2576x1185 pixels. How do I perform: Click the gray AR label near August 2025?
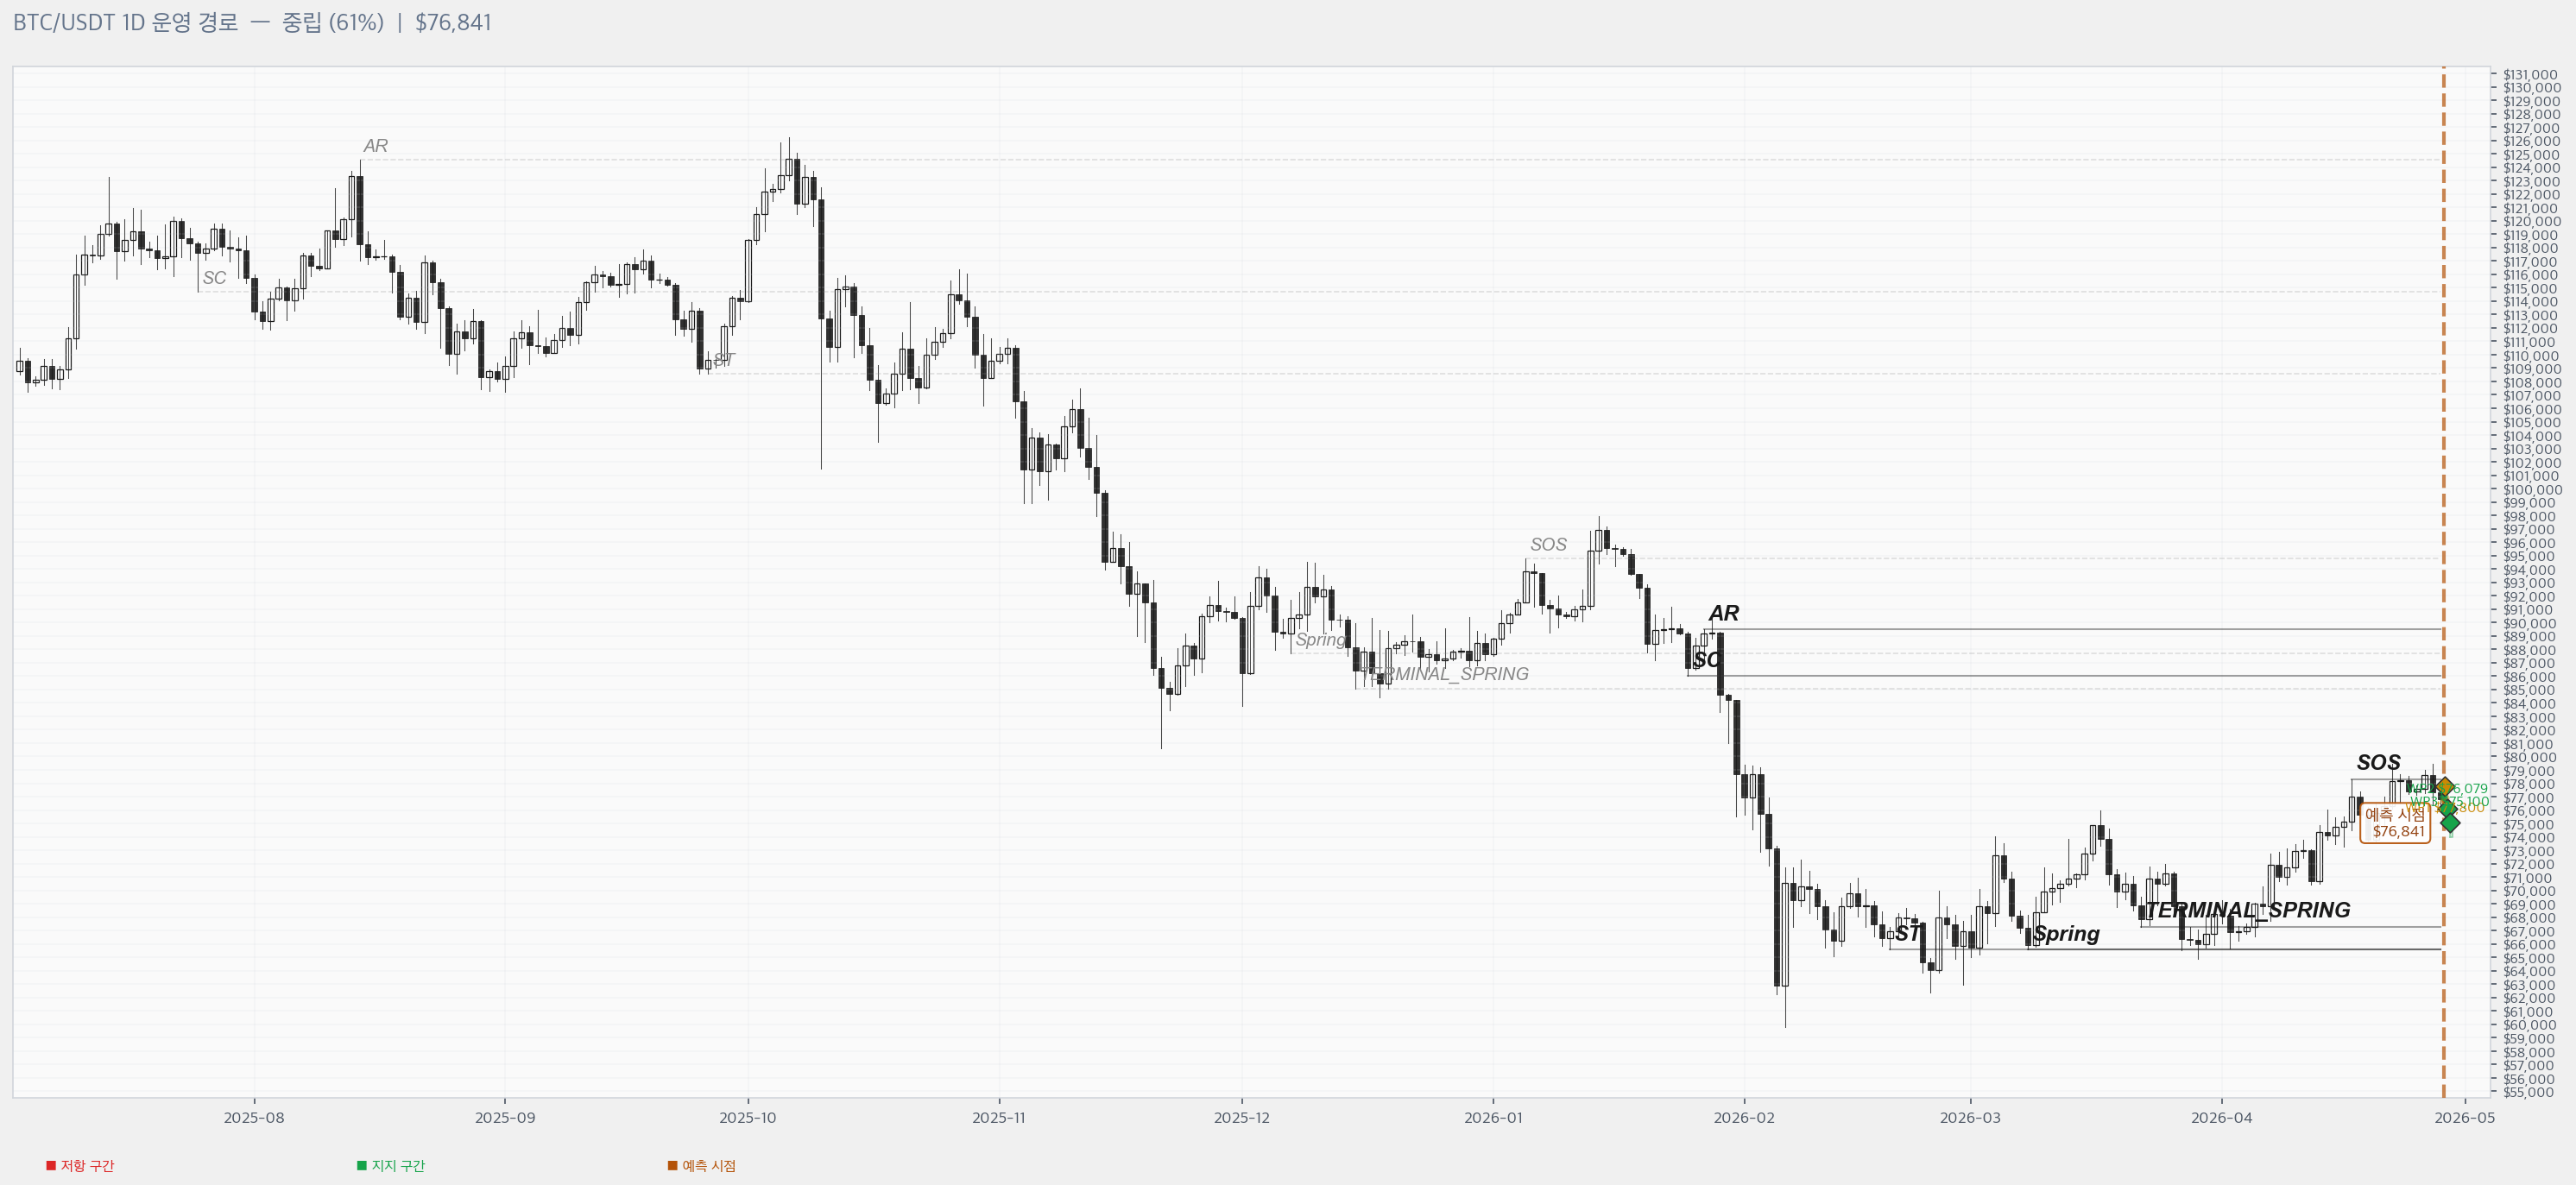tap(375, 146)
